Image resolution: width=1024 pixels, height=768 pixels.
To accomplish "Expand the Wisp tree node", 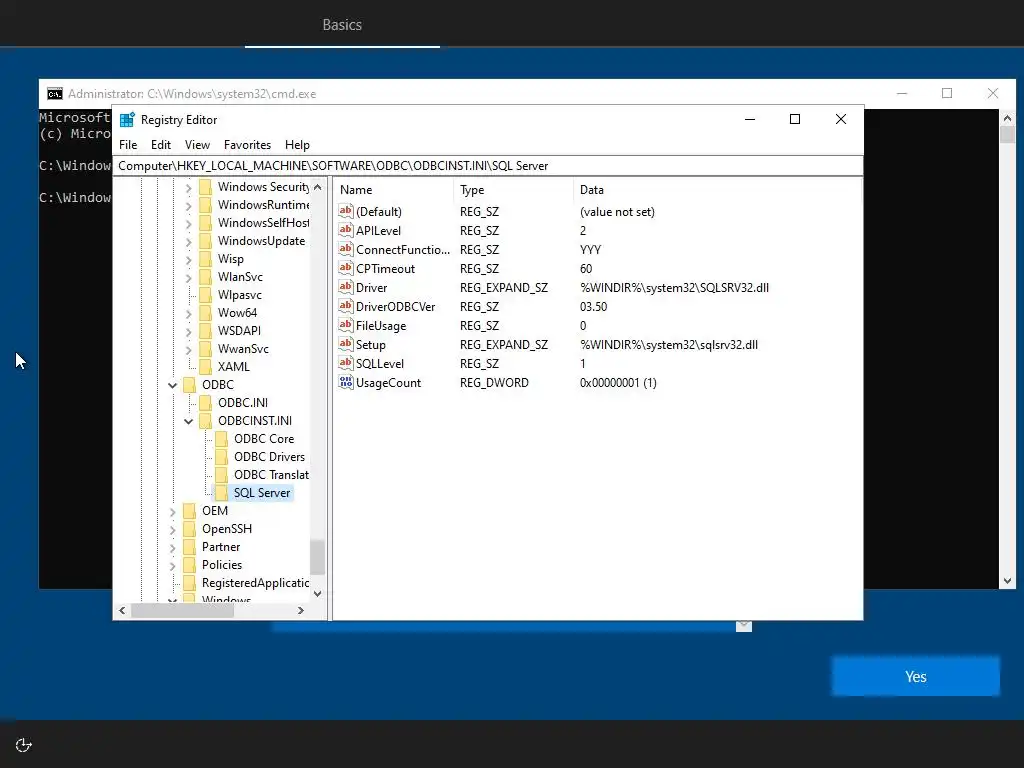I will (188, 259).
